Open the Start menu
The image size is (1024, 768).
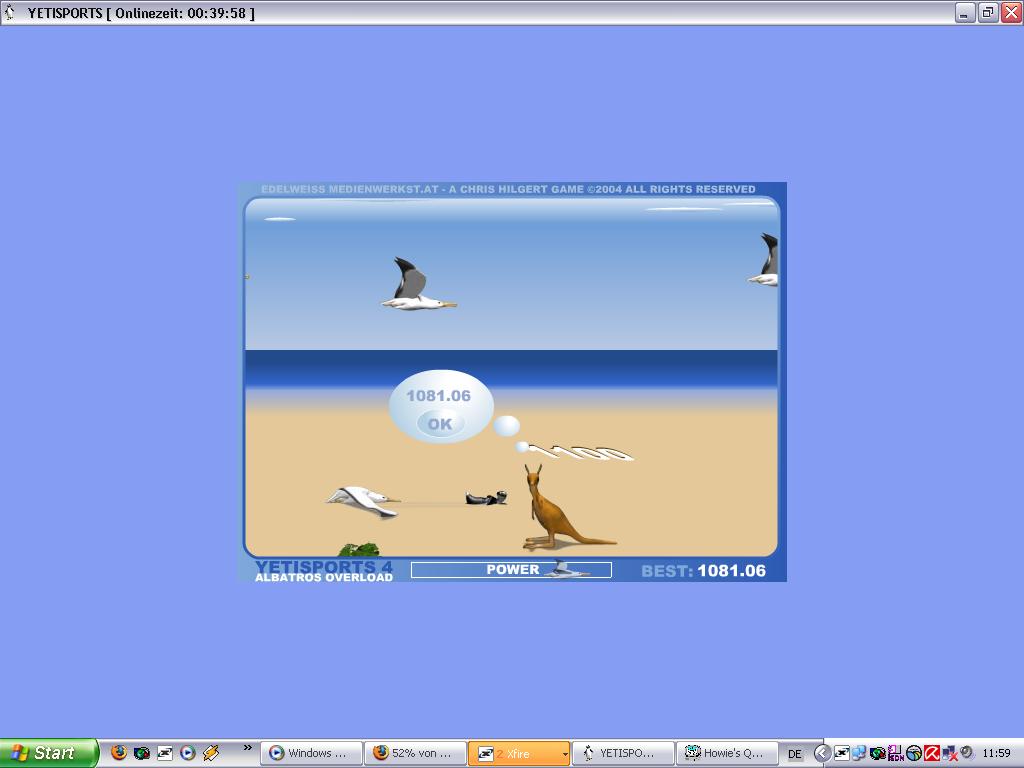[49, 753]
